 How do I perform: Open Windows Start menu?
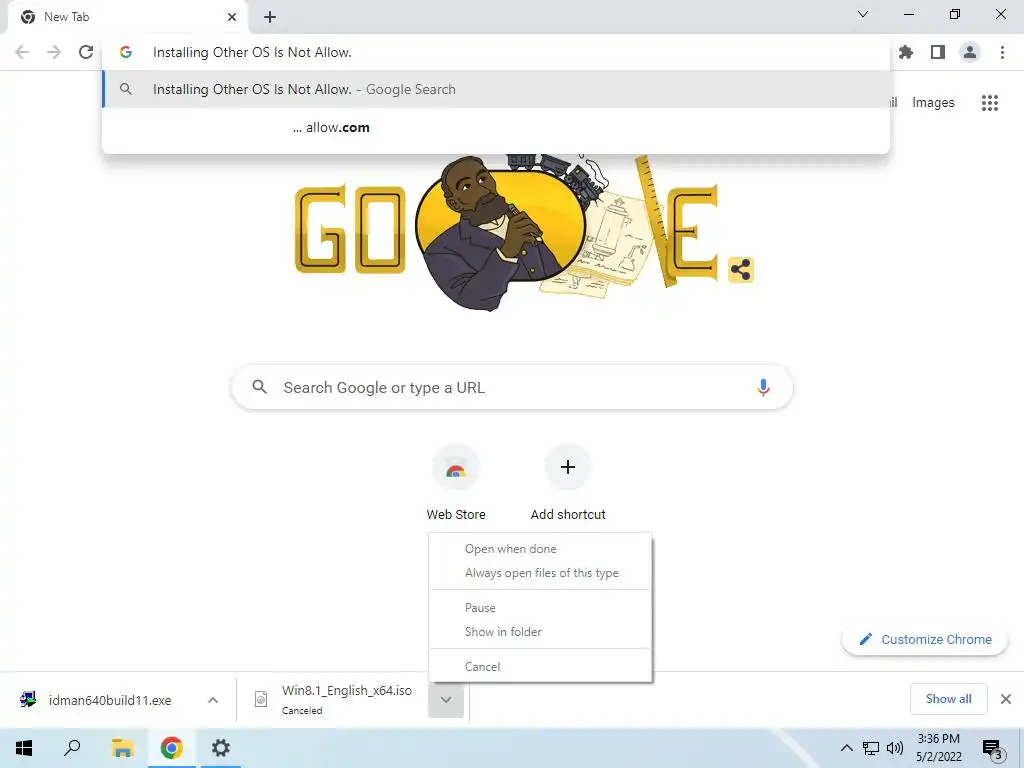point(24,748)
